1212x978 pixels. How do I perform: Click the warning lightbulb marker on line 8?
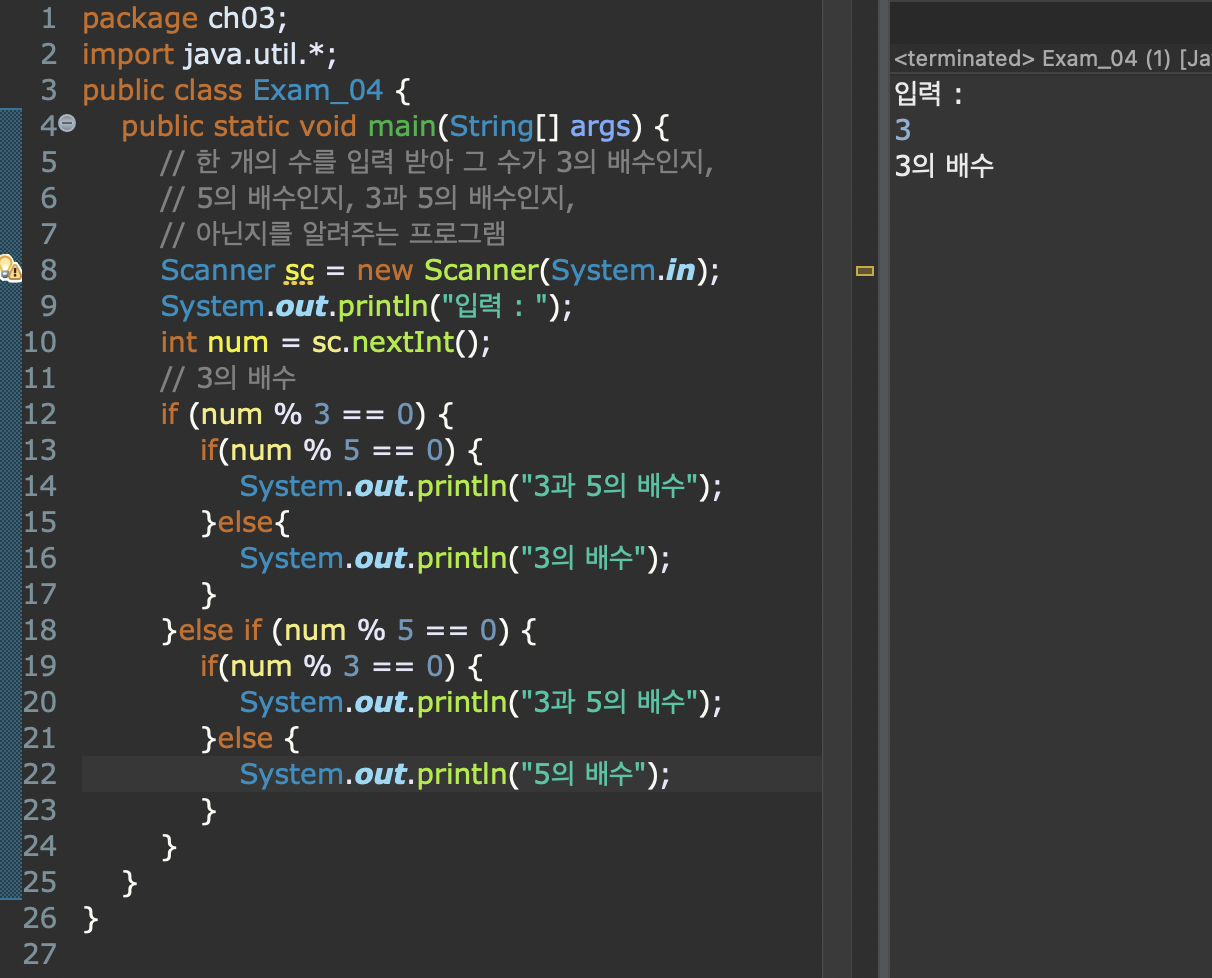tap(9, 268)
